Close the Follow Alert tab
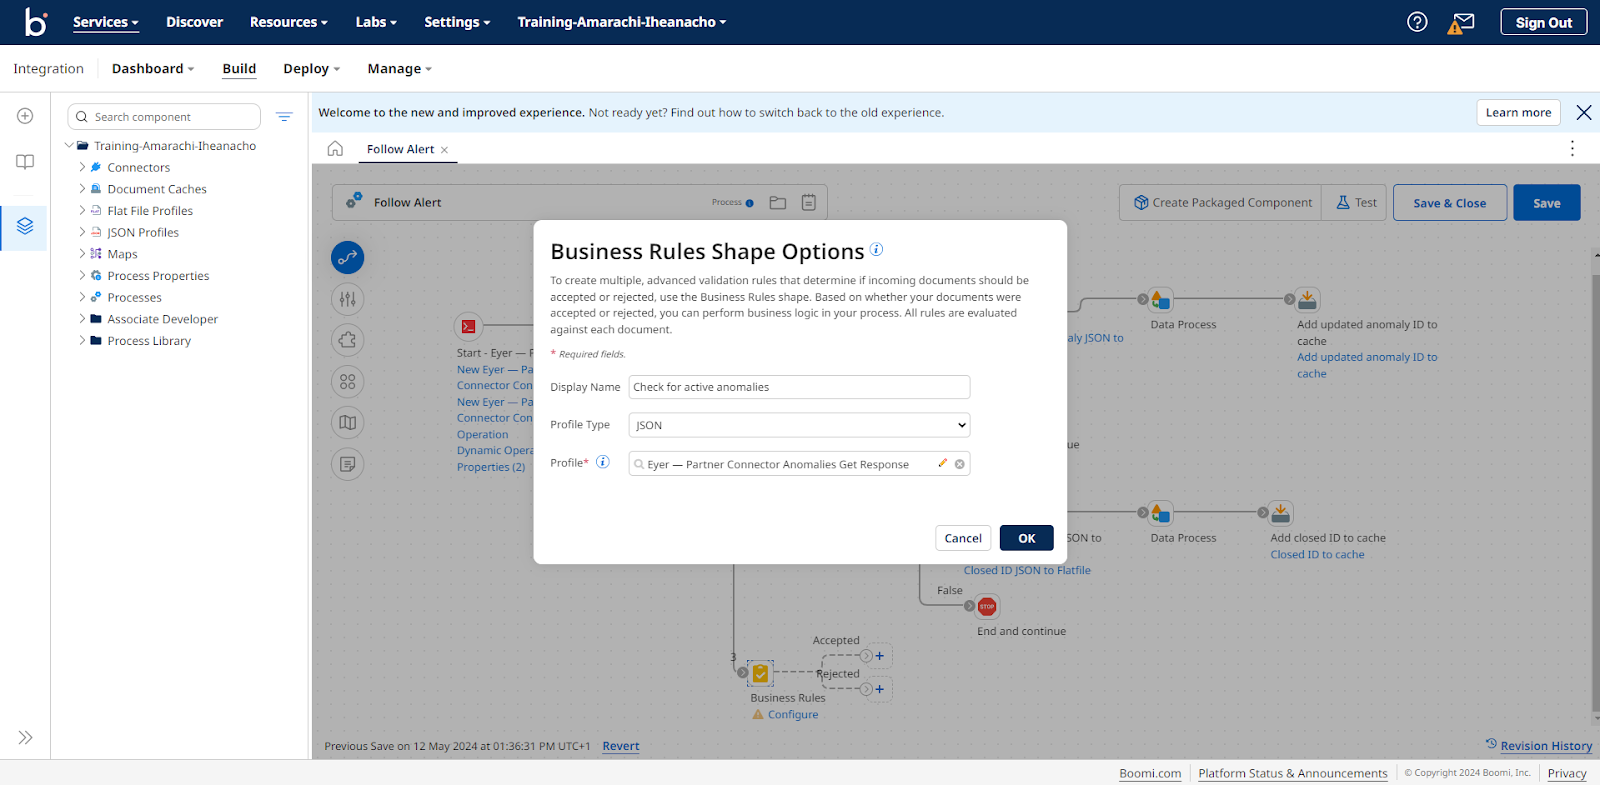This screenshot has width=1600, height=785. click(444, 150)
